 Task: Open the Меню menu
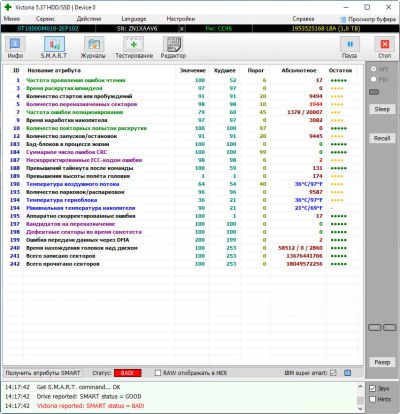12,19
